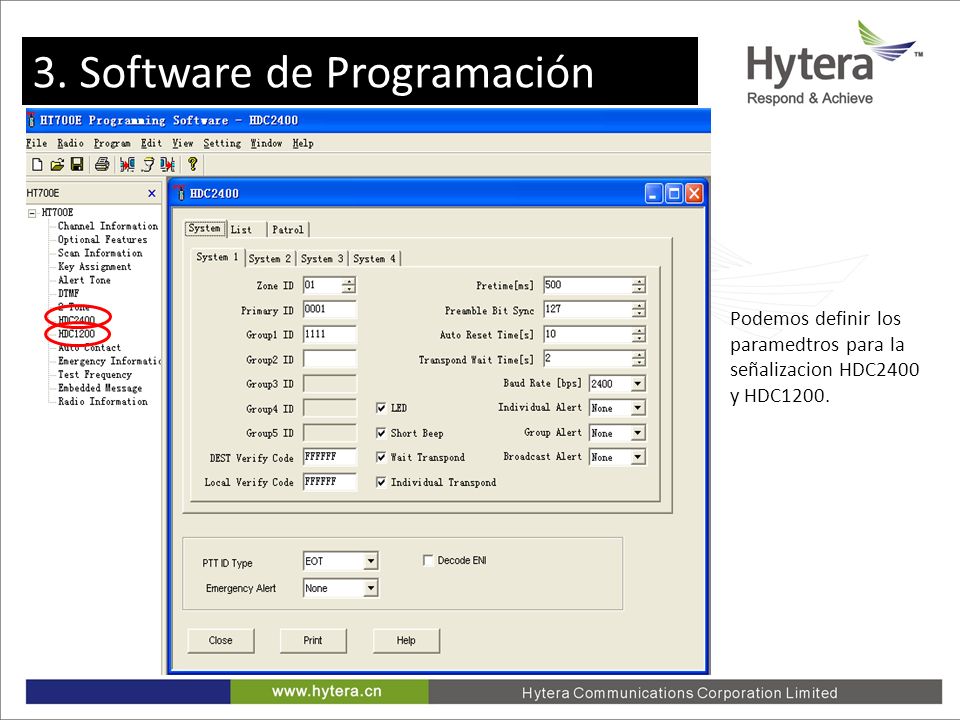Switch to the System 2 sub-tab
Screen dimensions: 960x720
tap(270, 259)
